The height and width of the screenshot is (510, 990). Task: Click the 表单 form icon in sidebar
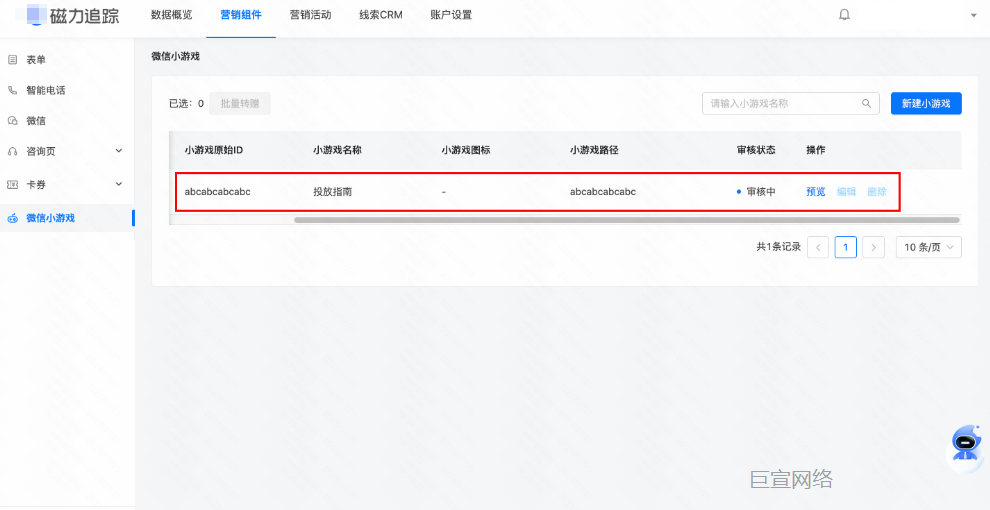tap(12, 60)
